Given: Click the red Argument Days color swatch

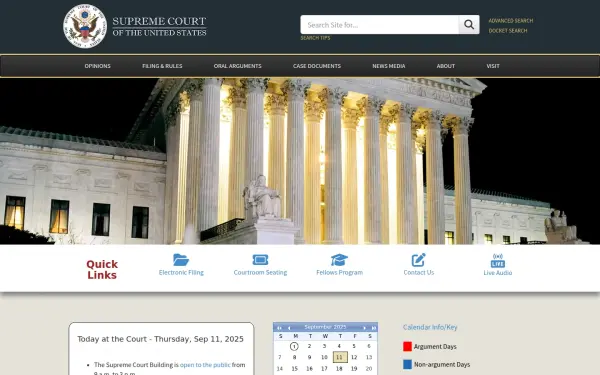Looking at the screenshot, I should (408, 346).
